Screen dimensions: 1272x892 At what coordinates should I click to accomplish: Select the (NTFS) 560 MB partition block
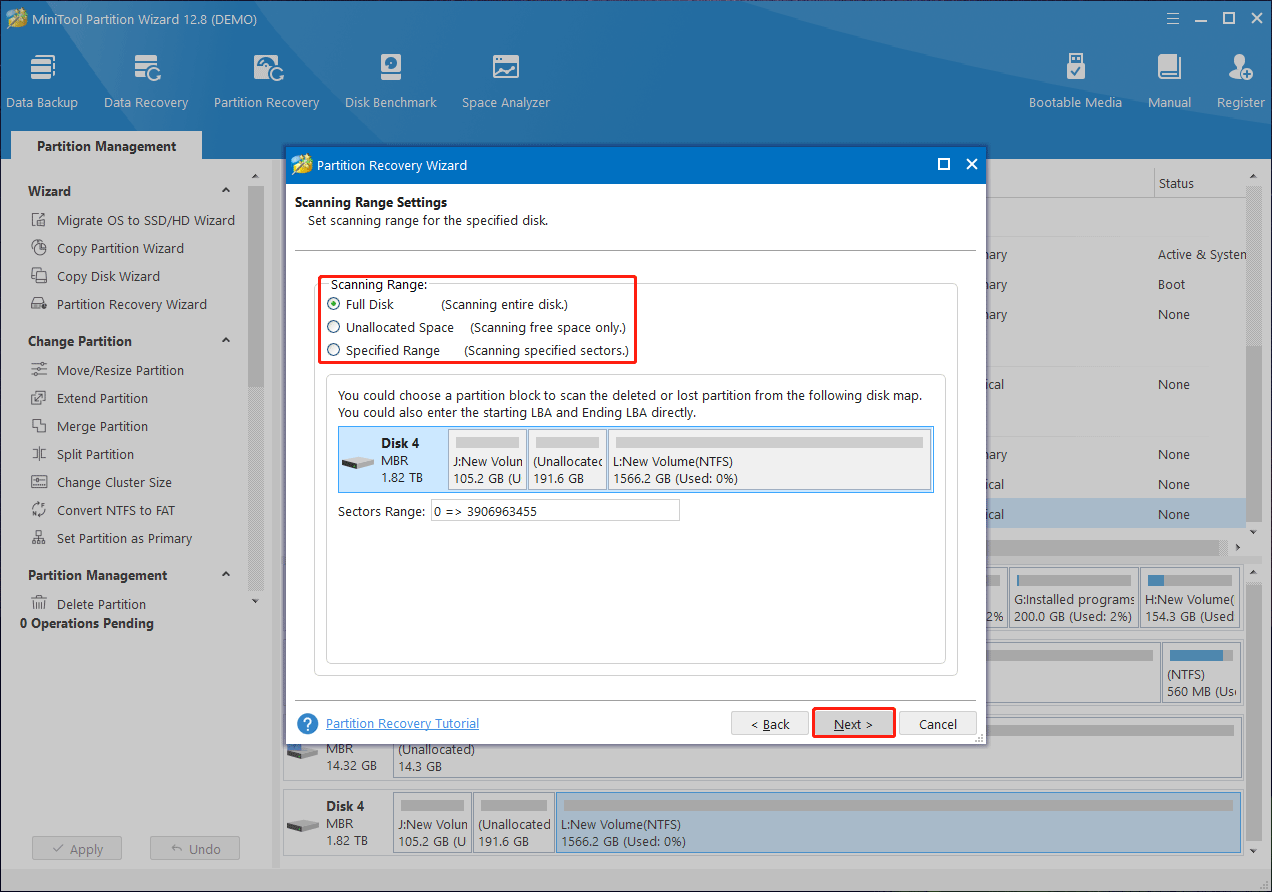coord(1201,672)
